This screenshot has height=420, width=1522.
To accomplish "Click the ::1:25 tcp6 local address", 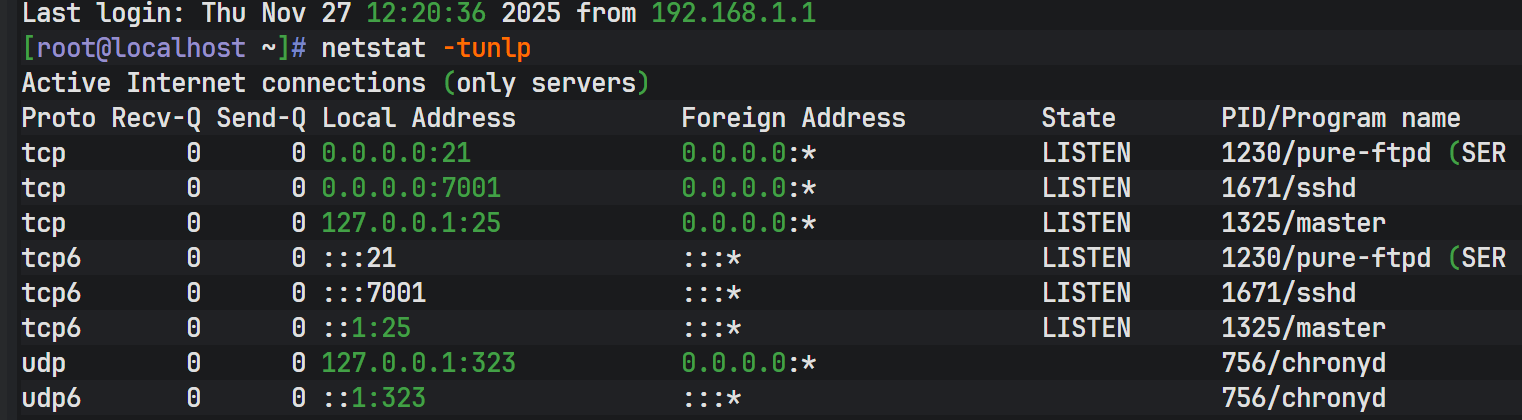I will click(366, 328).
